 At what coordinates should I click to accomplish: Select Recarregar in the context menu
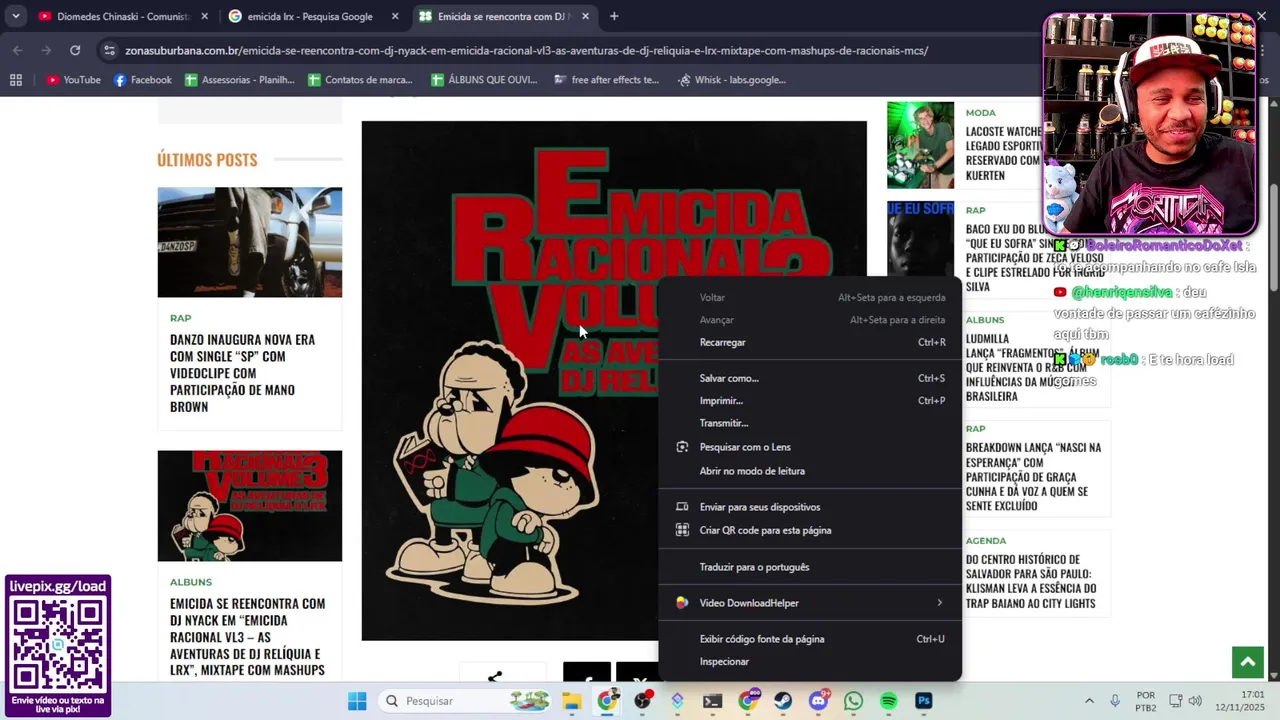point(810,342)
